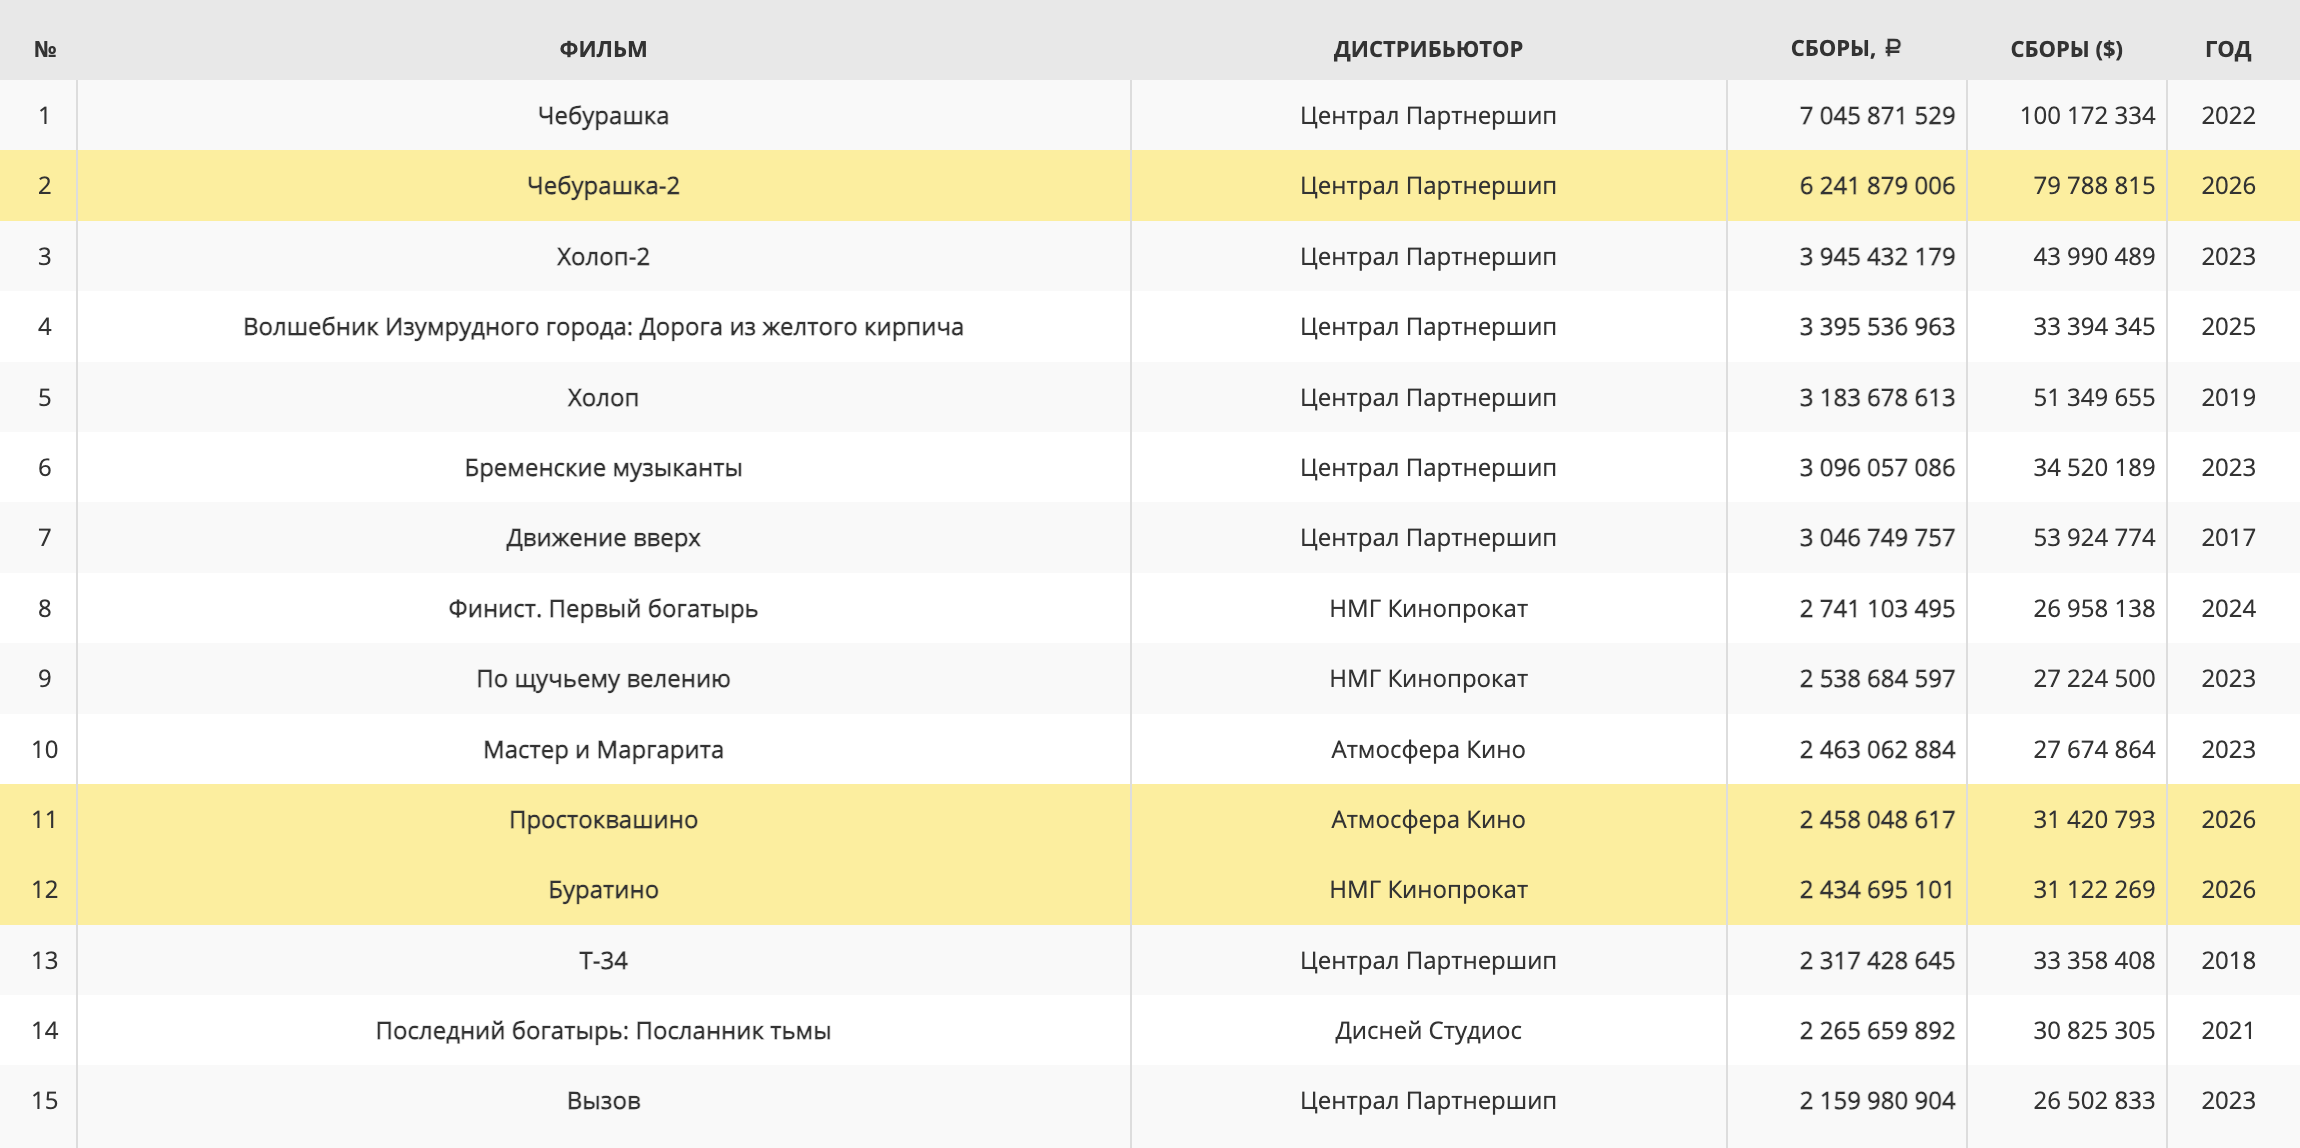Click Атмосфера Кино in Мастер и Маргарита row

(1427, 750)
